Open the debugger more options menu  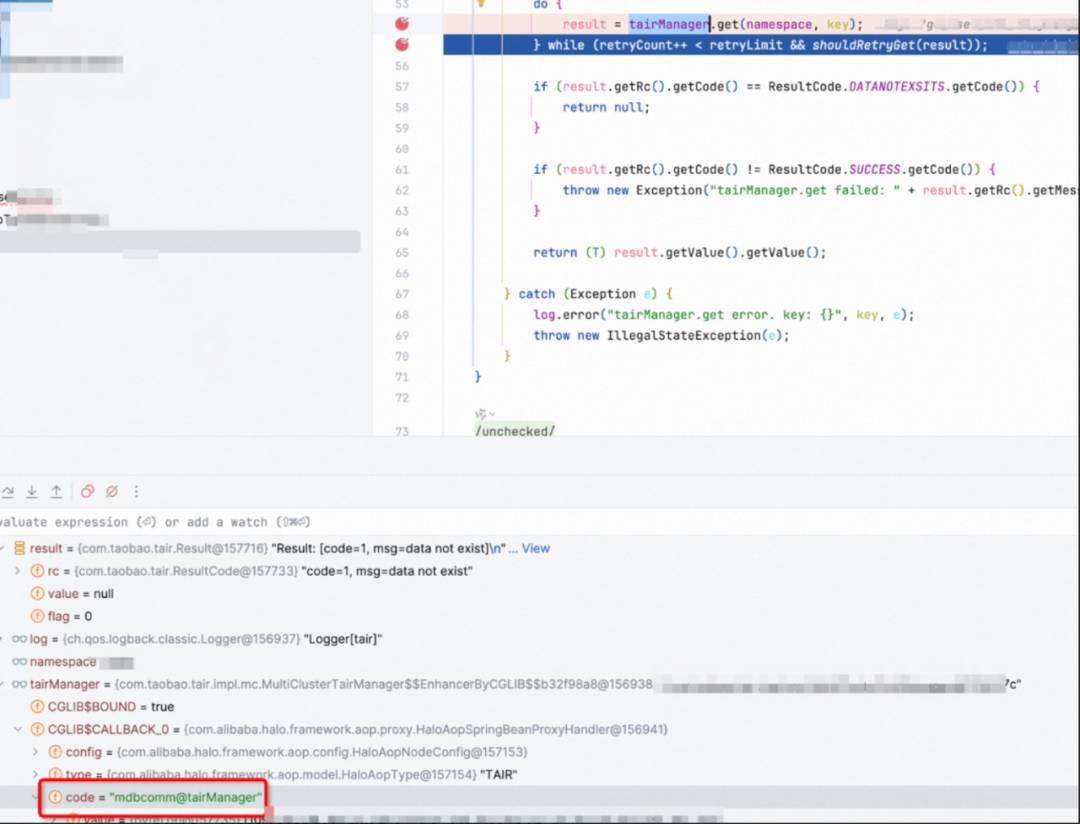point(136,491)
